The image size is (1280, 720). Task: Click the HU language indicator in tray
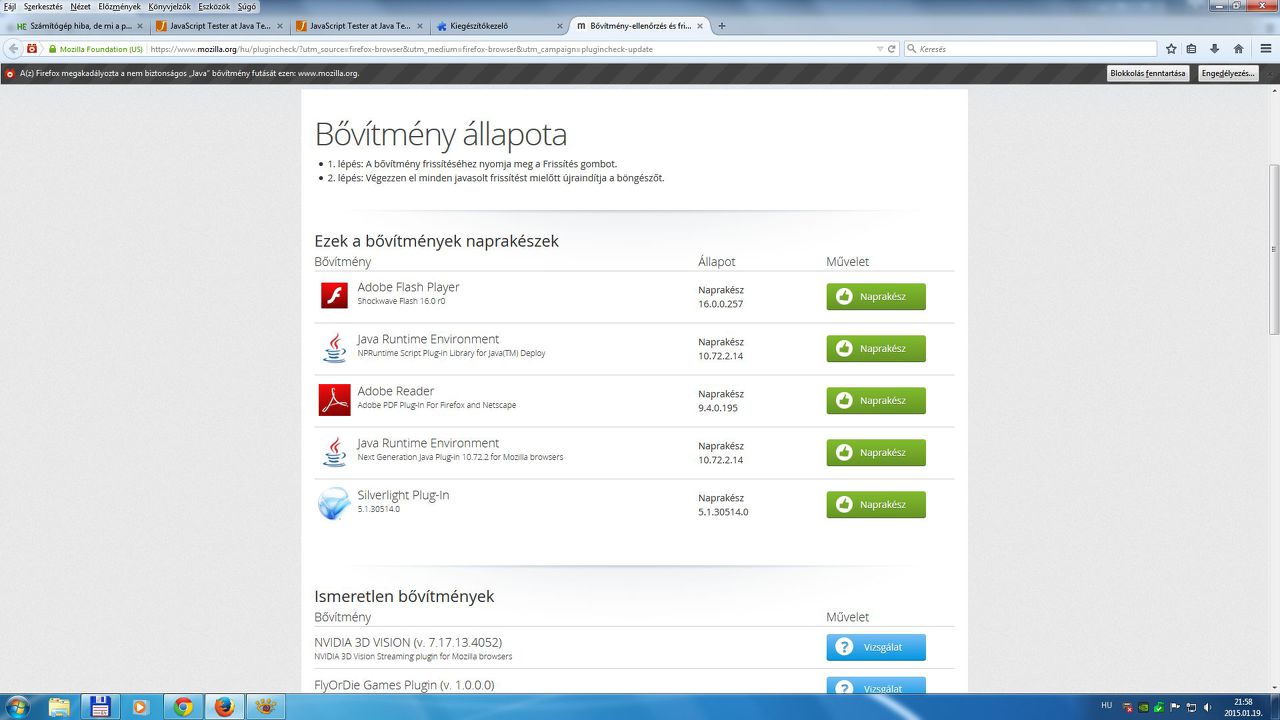(x=1106, y=704)
